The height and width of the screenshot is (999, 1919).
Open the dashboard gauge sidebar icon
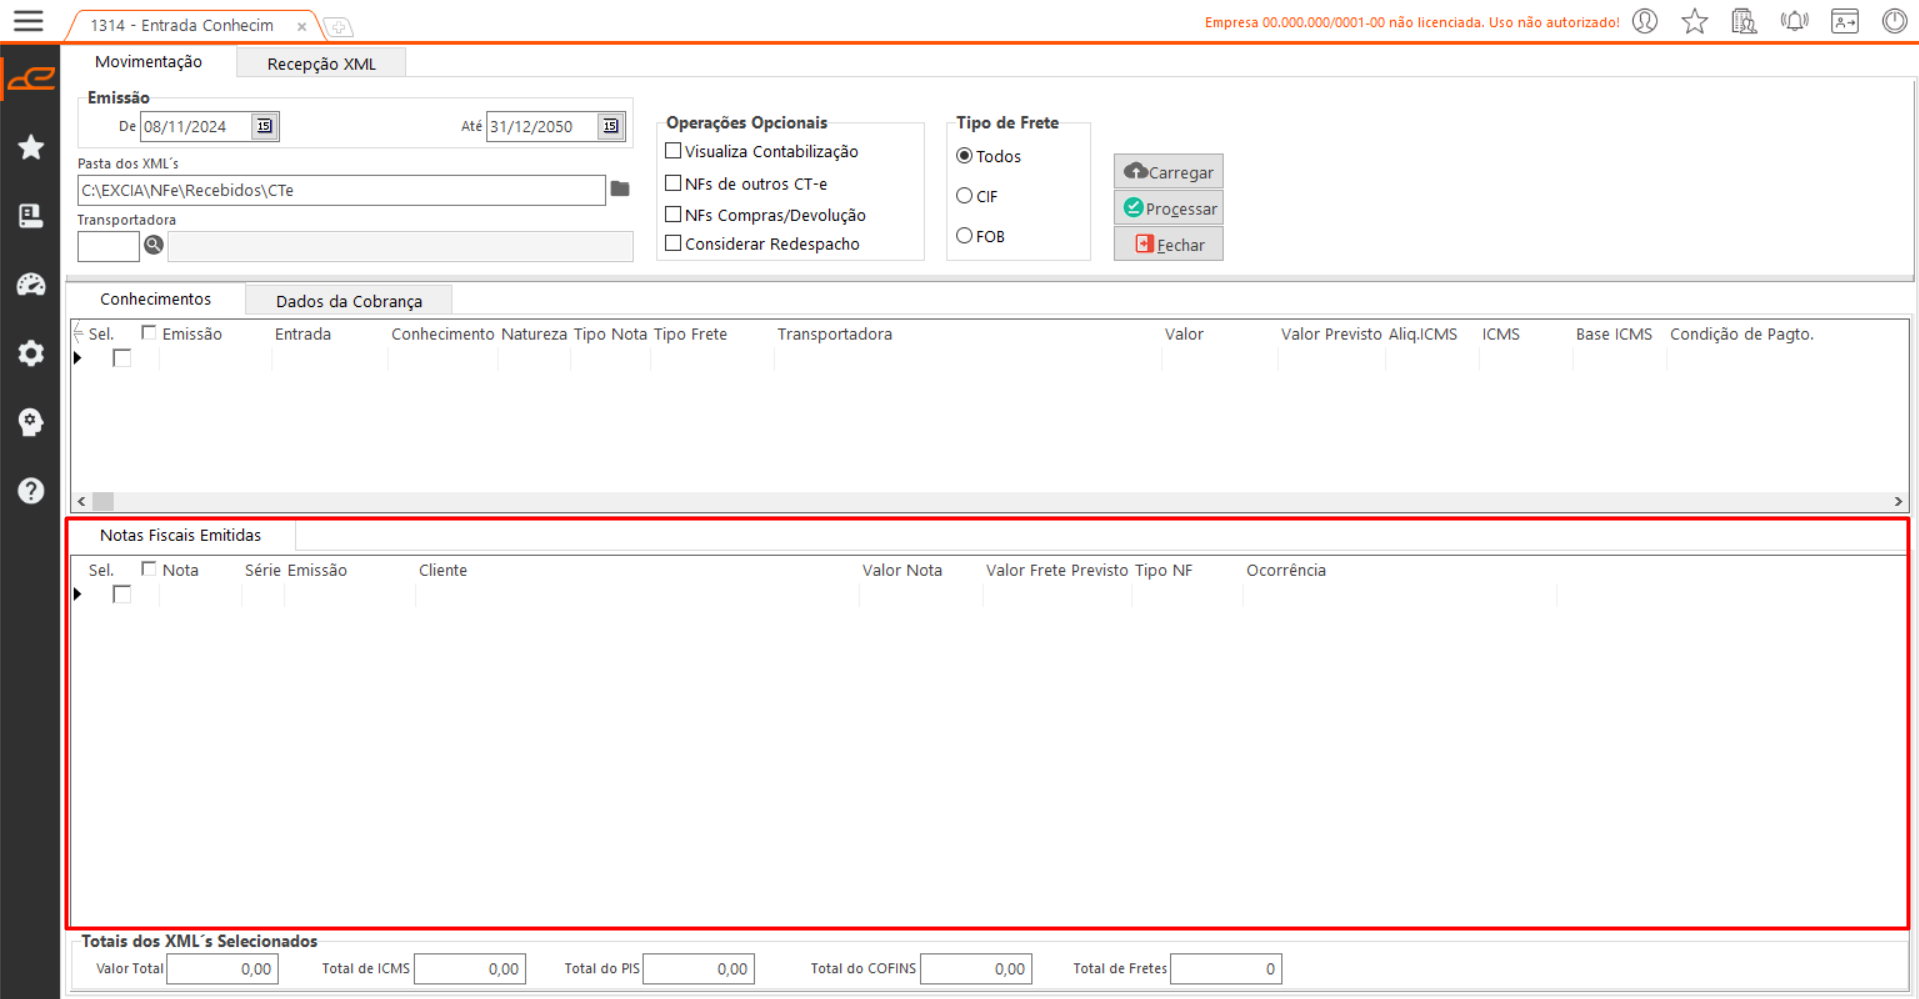click(x=31, y=285)
